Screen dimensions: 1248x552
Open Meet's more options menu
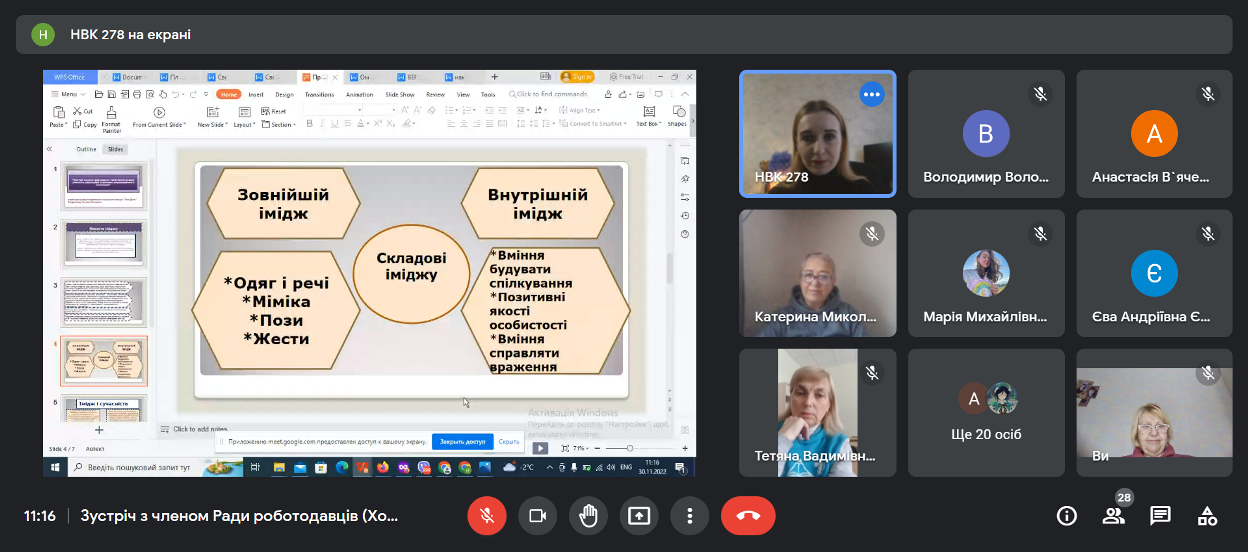pos(689,515)
